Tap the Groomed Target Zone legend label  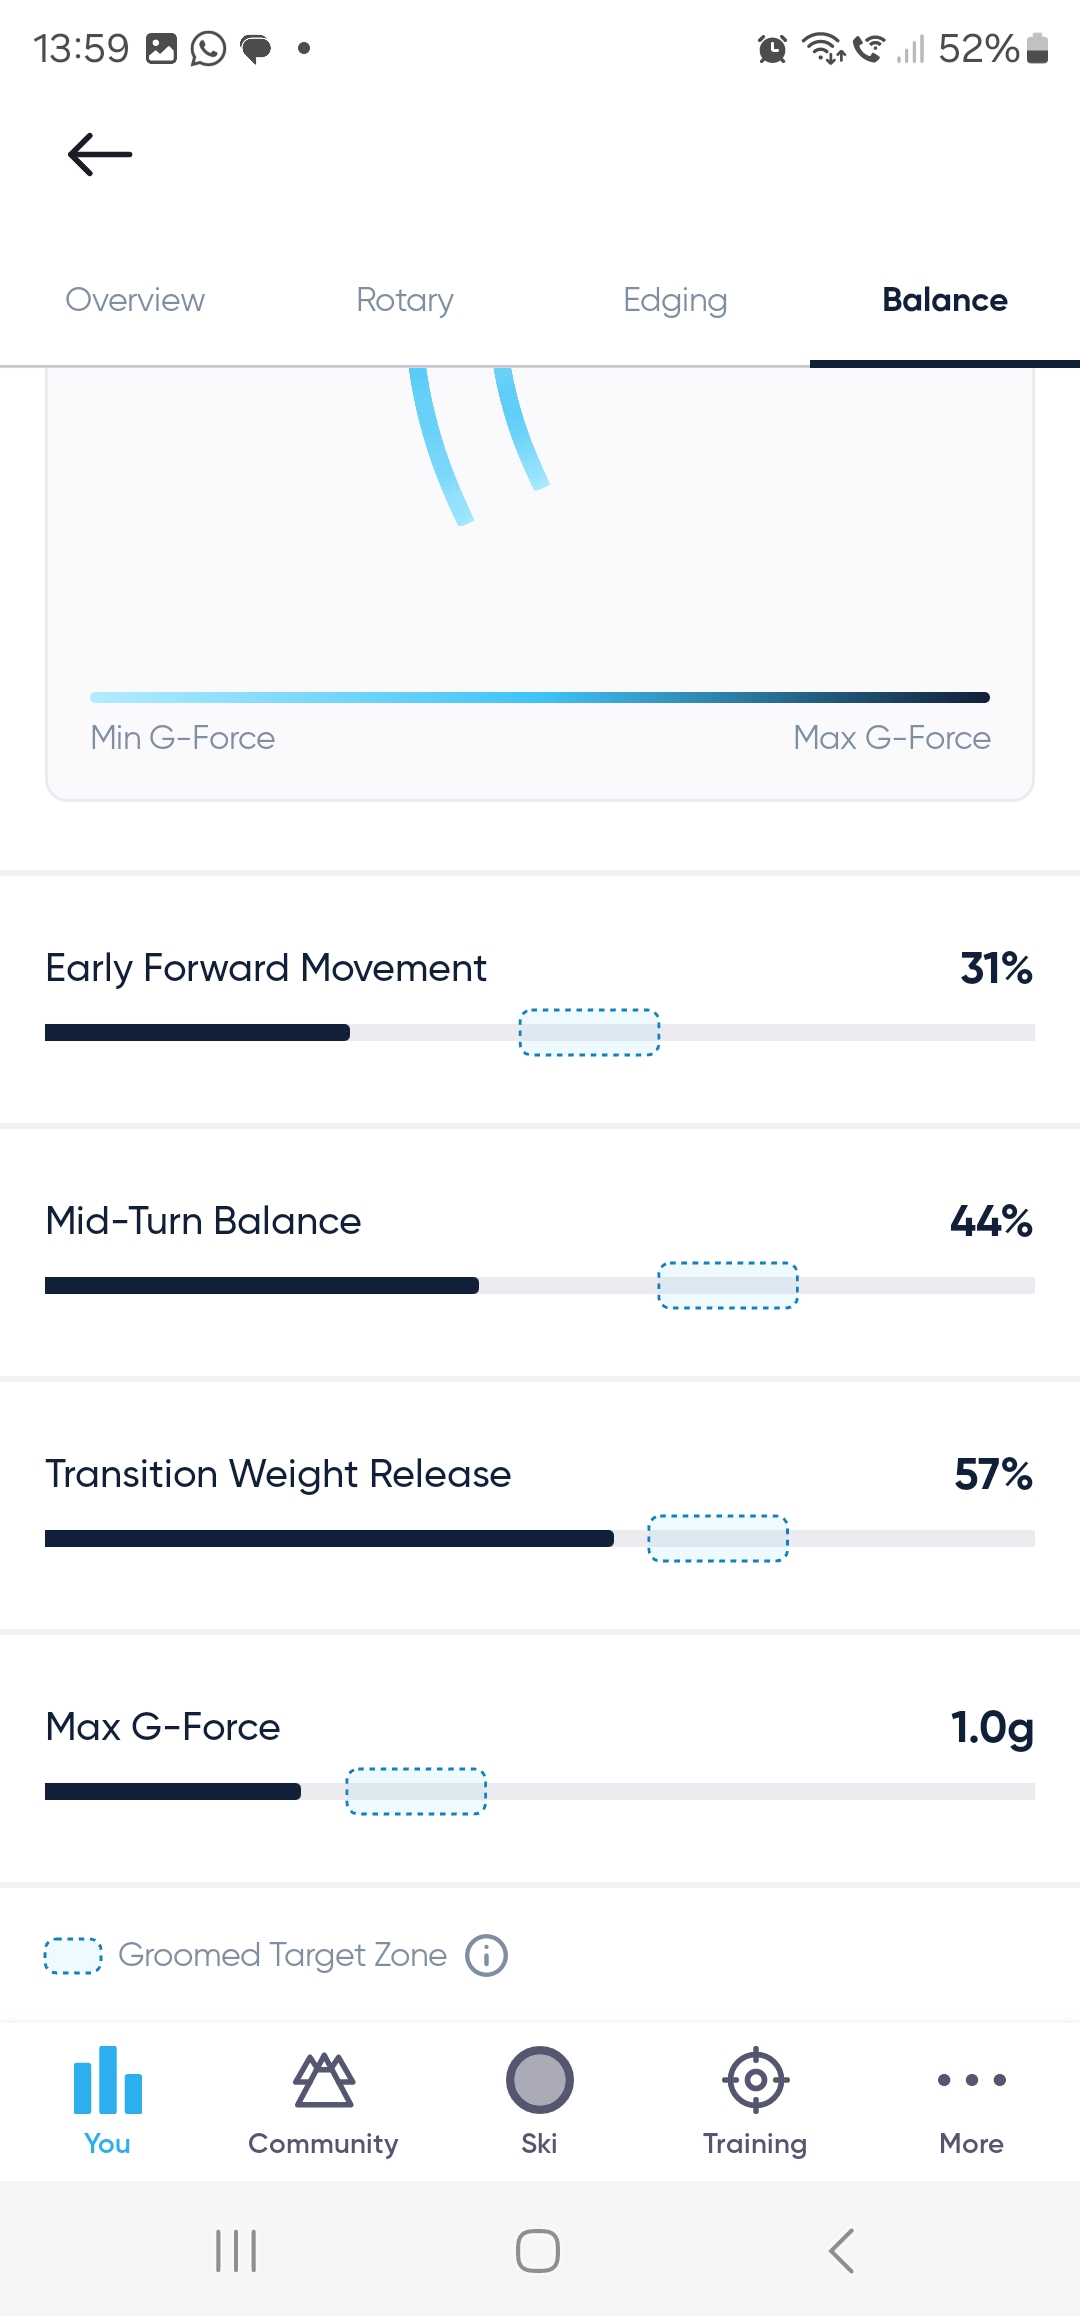pyautogui.click(x=282, y=1955)
